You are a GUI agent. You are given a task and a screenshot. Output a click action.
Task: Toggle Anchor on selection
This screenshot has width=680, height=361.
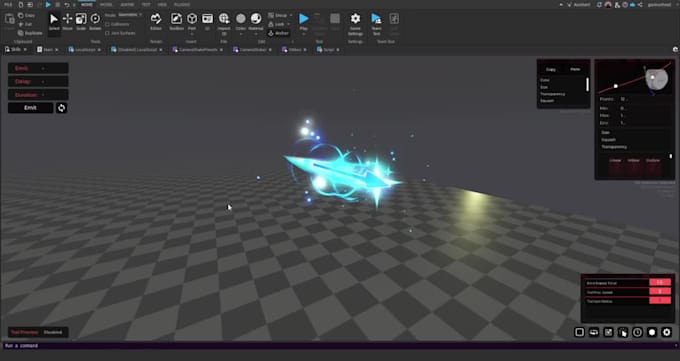click(x=278, y=33)
